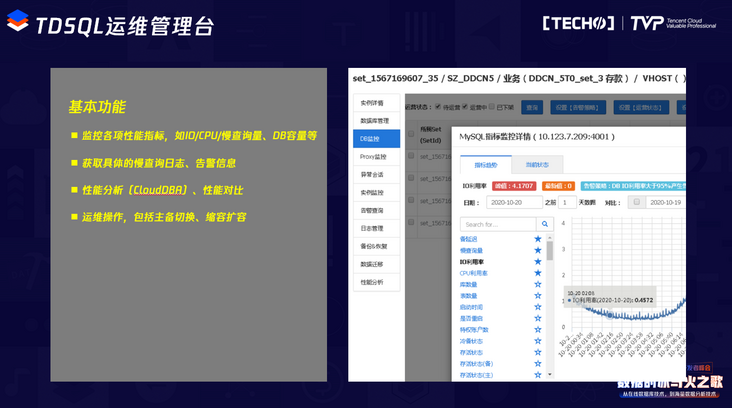Switch to the 指标趋势 tab
Viewport: 732px width, 408px height.
coord(486,165)
